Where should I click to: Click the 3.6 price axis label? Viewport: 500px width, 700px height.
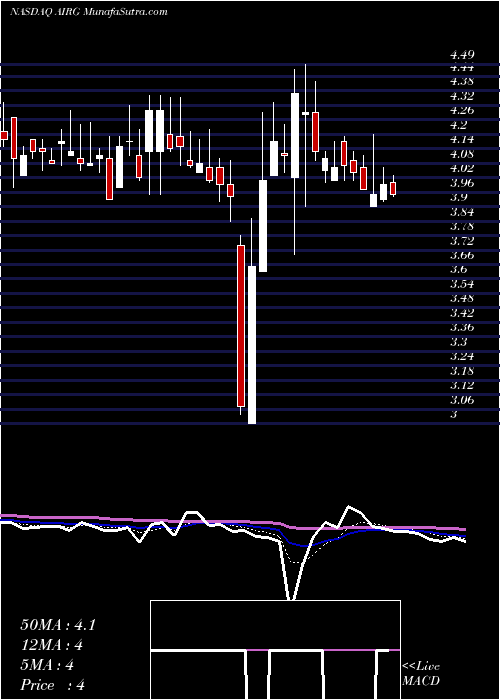(x=459, y=270)
